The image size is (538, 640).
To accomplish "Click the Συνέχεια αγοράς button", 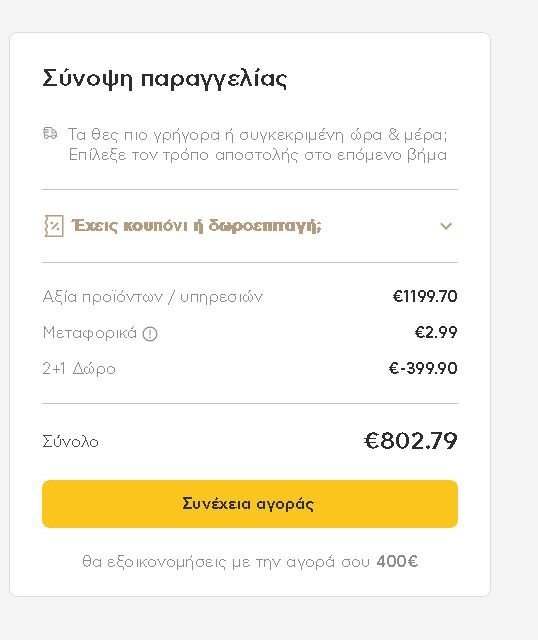I will [250, 504].
